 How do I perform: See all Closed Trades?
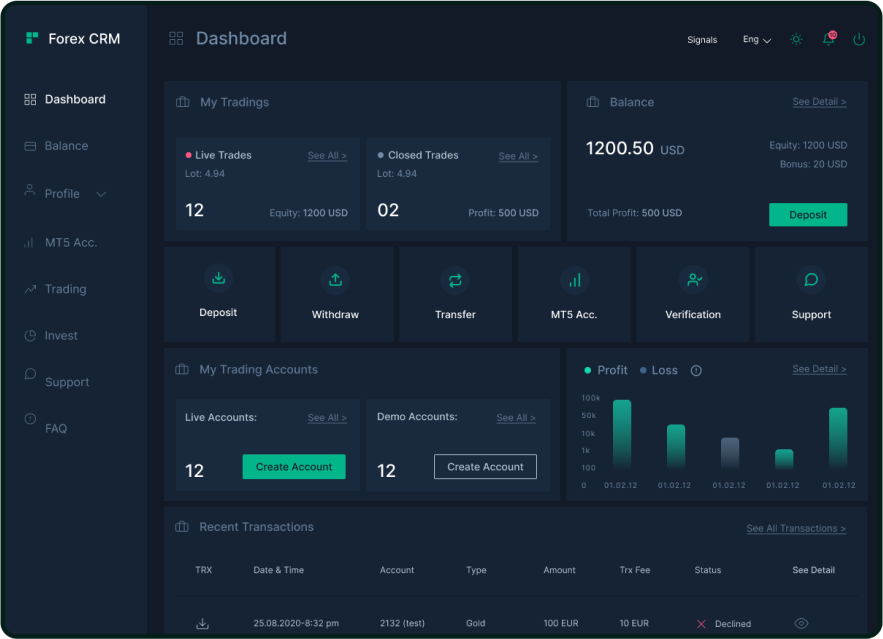click(518, 157)
